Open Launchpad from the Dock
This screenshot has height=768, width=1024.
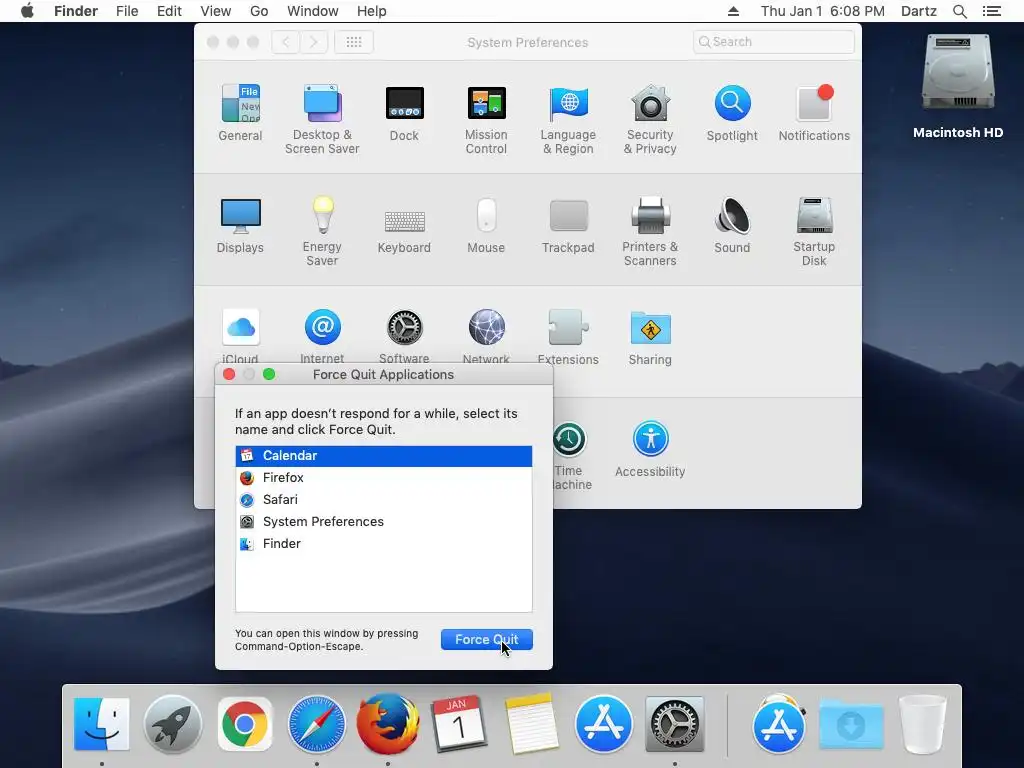[x=173, y=724]
